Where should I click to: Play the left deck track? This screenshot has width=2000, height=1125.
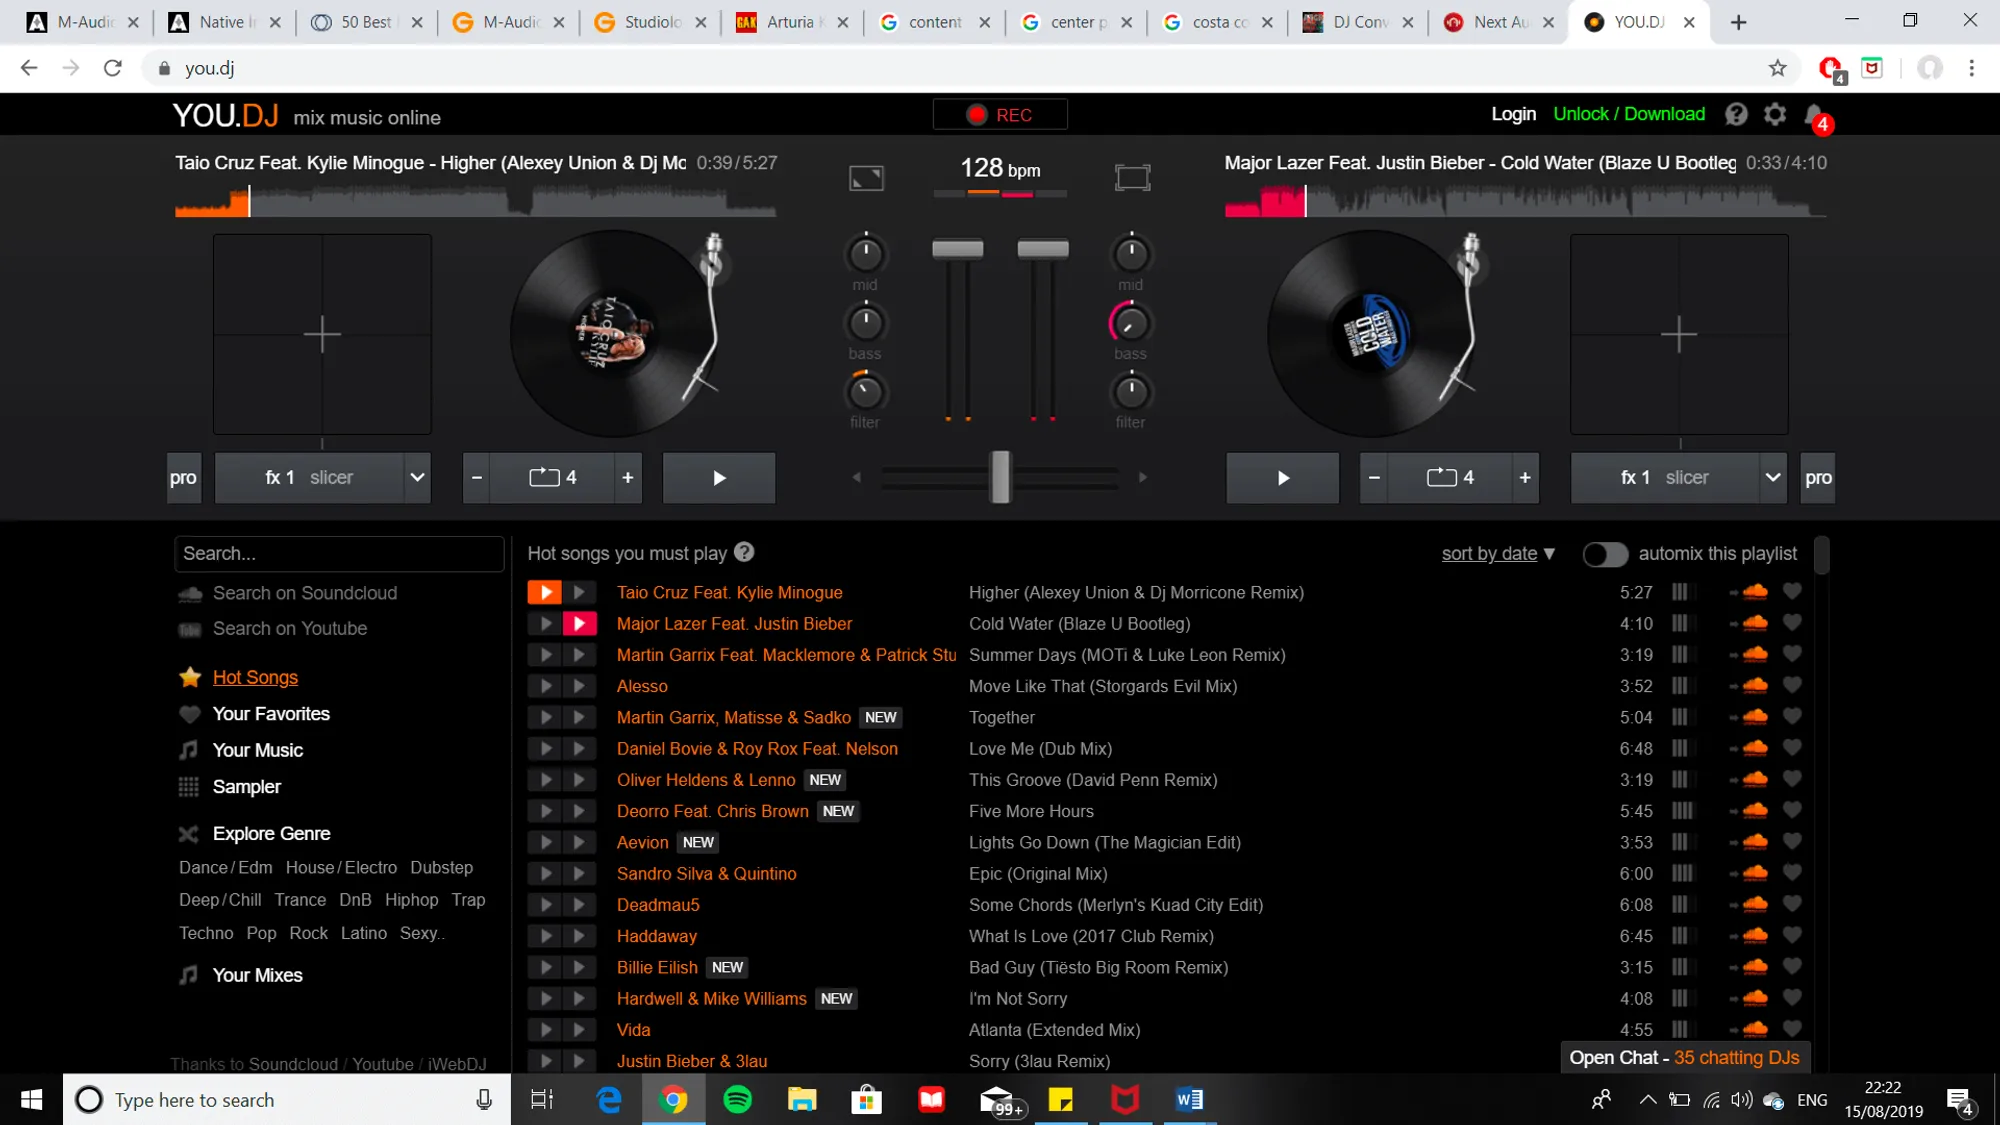pyautogui.click(x=719, y=478)
